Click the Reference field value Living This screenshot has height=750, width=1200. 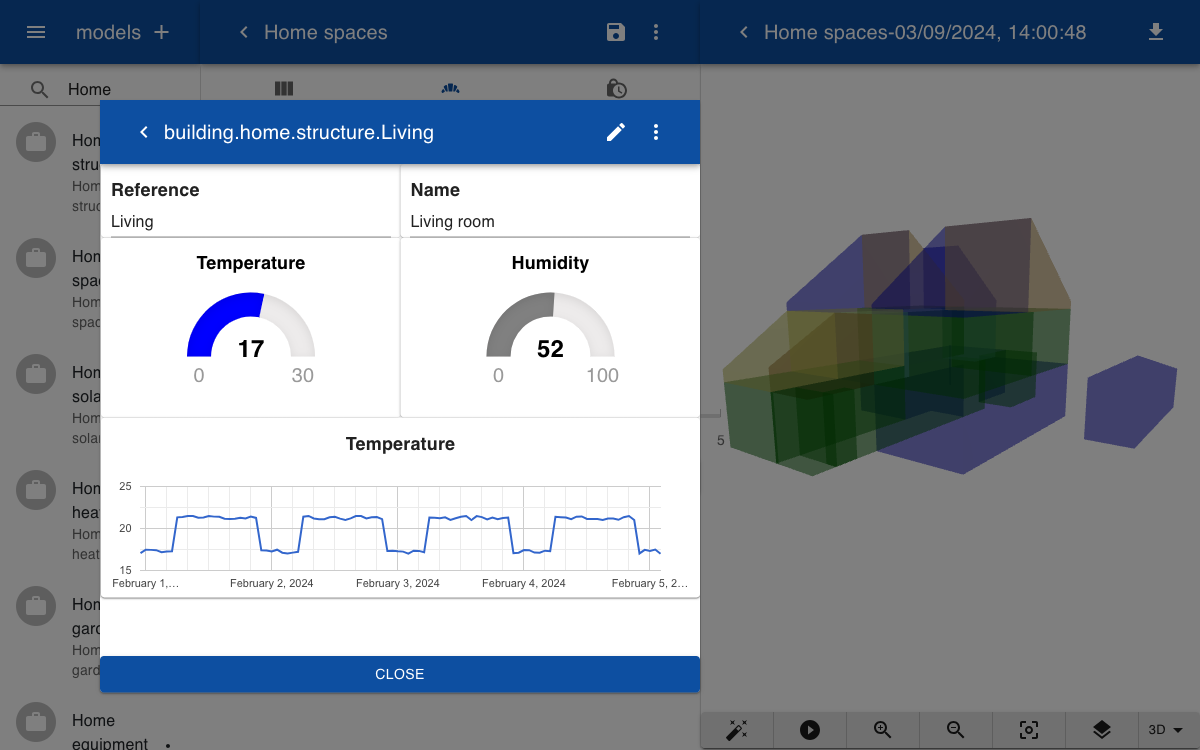click(250, 222)
